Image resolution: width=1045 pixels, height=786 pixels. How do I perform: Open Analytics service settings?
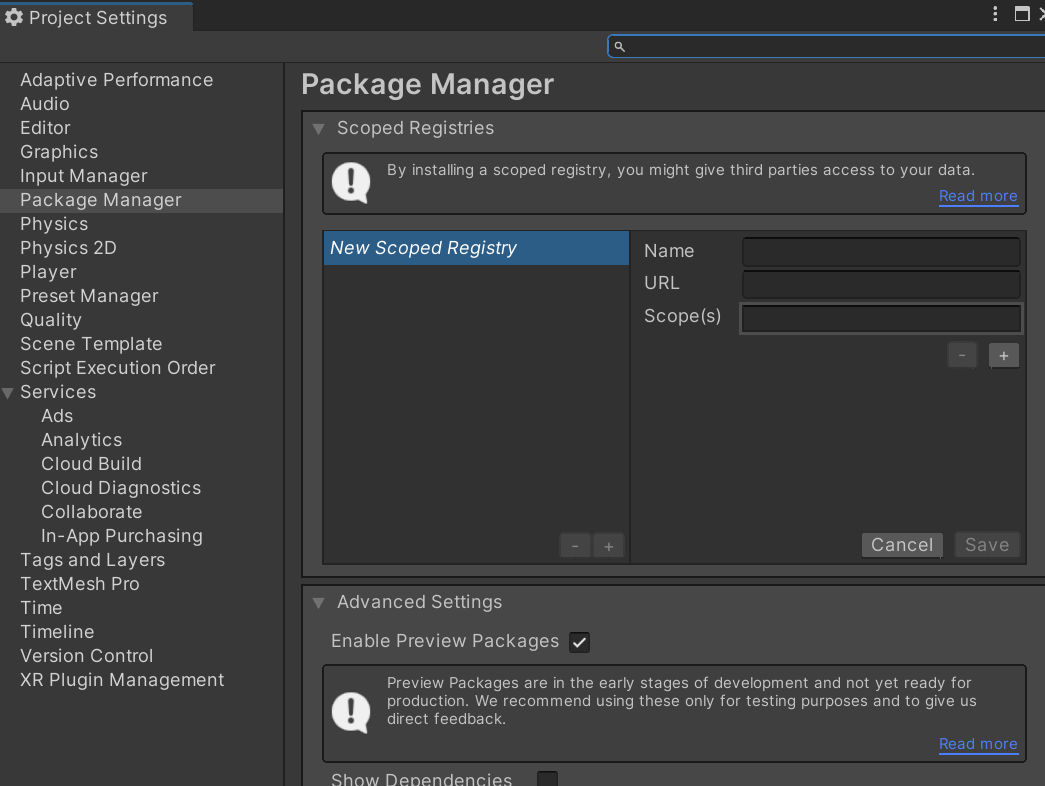pos(82,440)
